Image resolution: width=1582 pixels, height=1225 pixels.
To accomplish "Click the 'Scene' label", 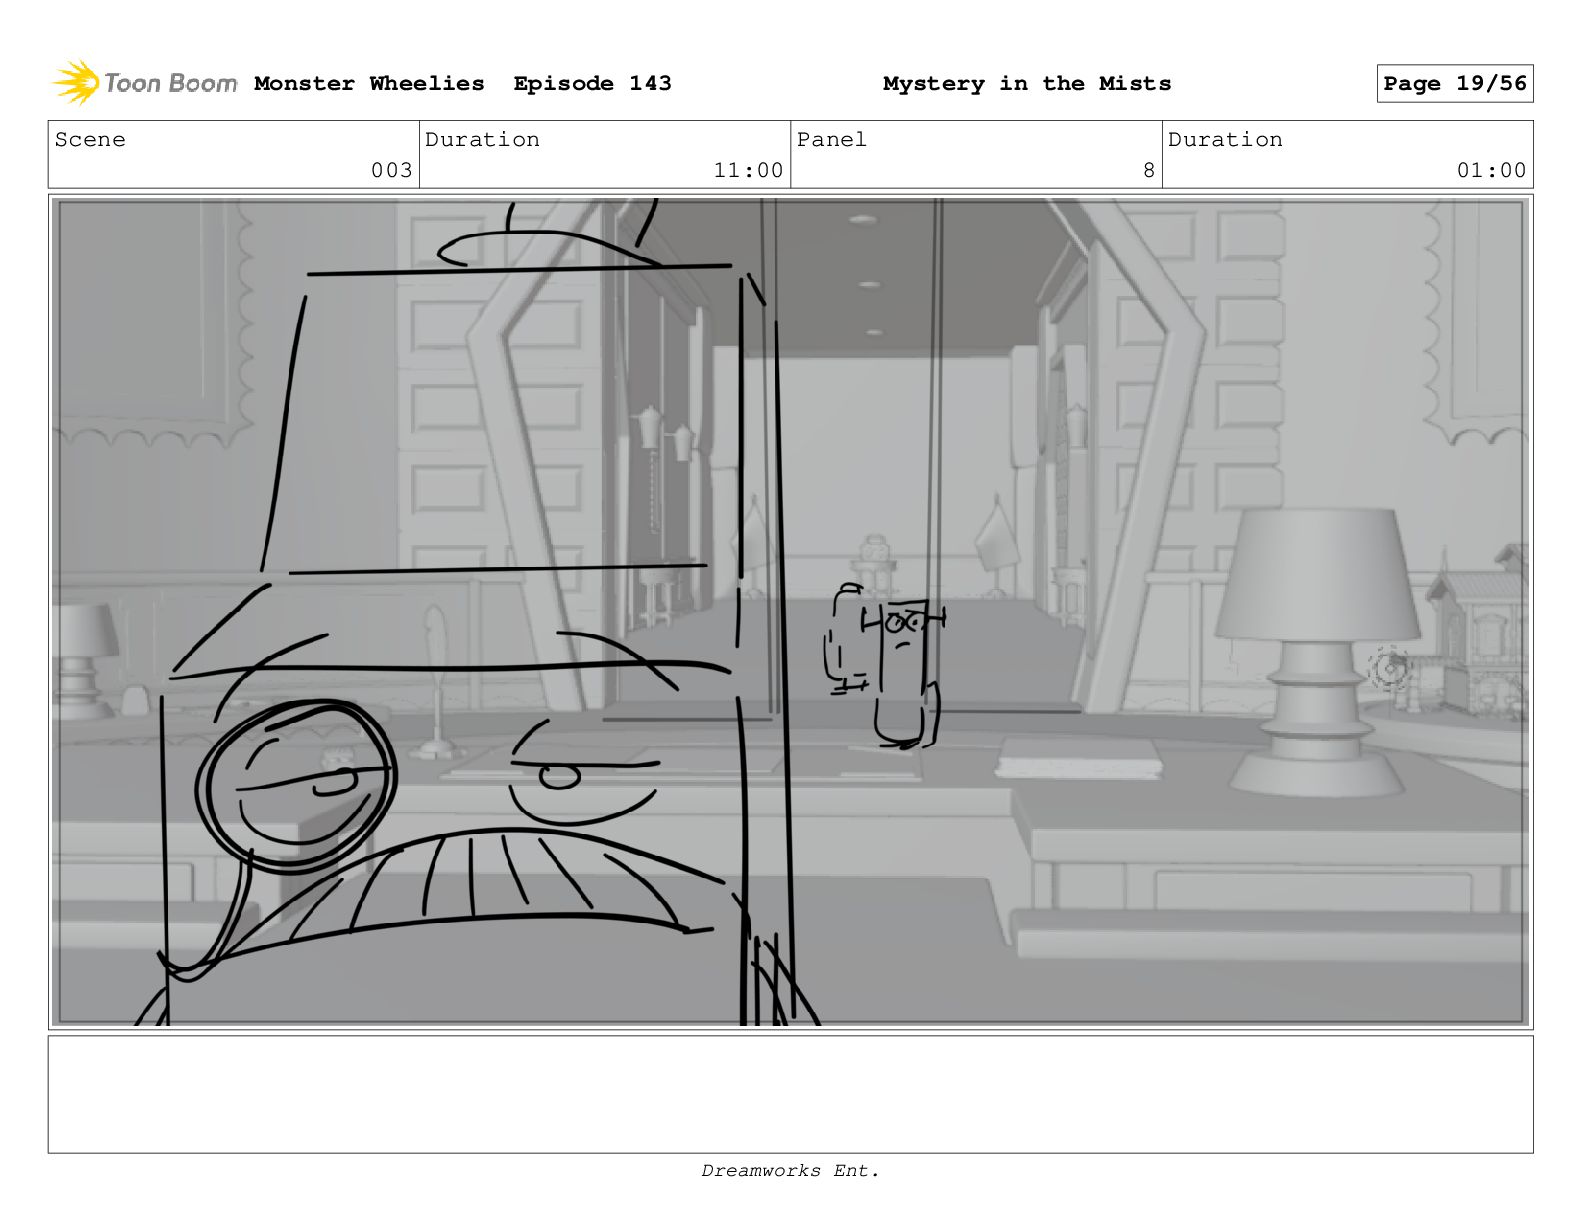I will point(90,140).
